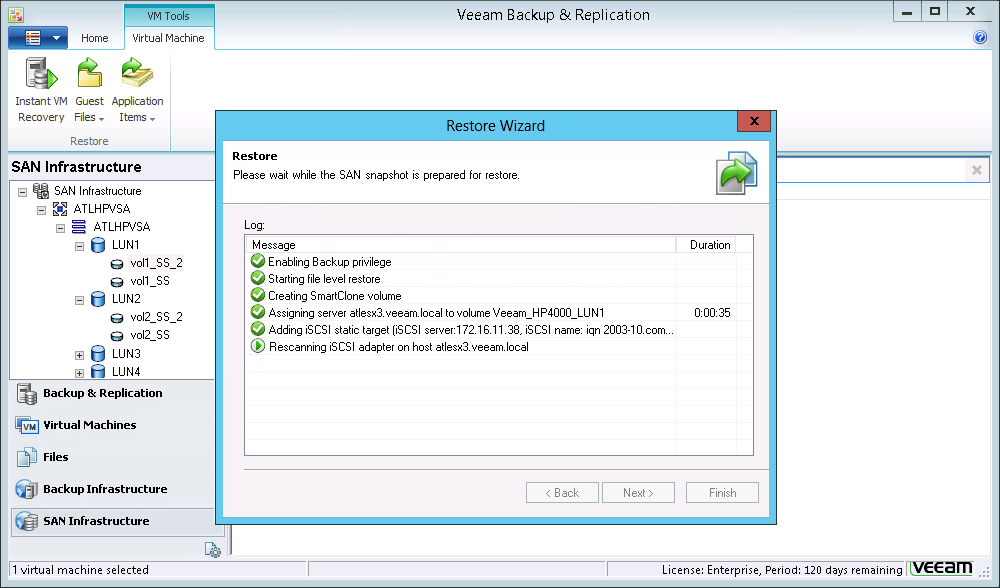Click the search input field

(871, 170)
